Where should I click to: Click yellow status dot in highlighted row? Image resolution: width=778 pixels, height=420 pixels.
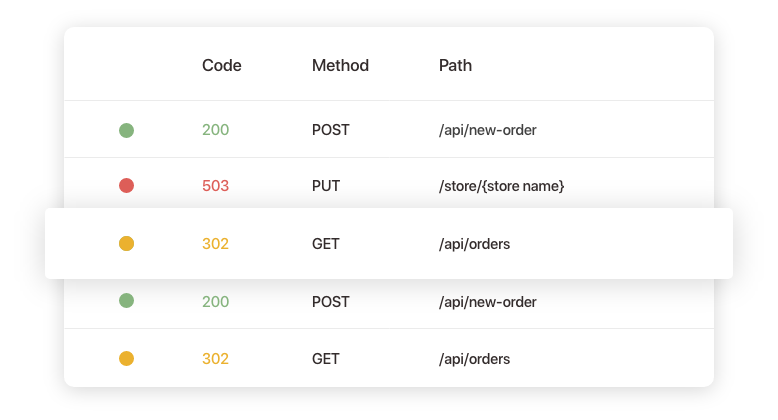point(127,244)
